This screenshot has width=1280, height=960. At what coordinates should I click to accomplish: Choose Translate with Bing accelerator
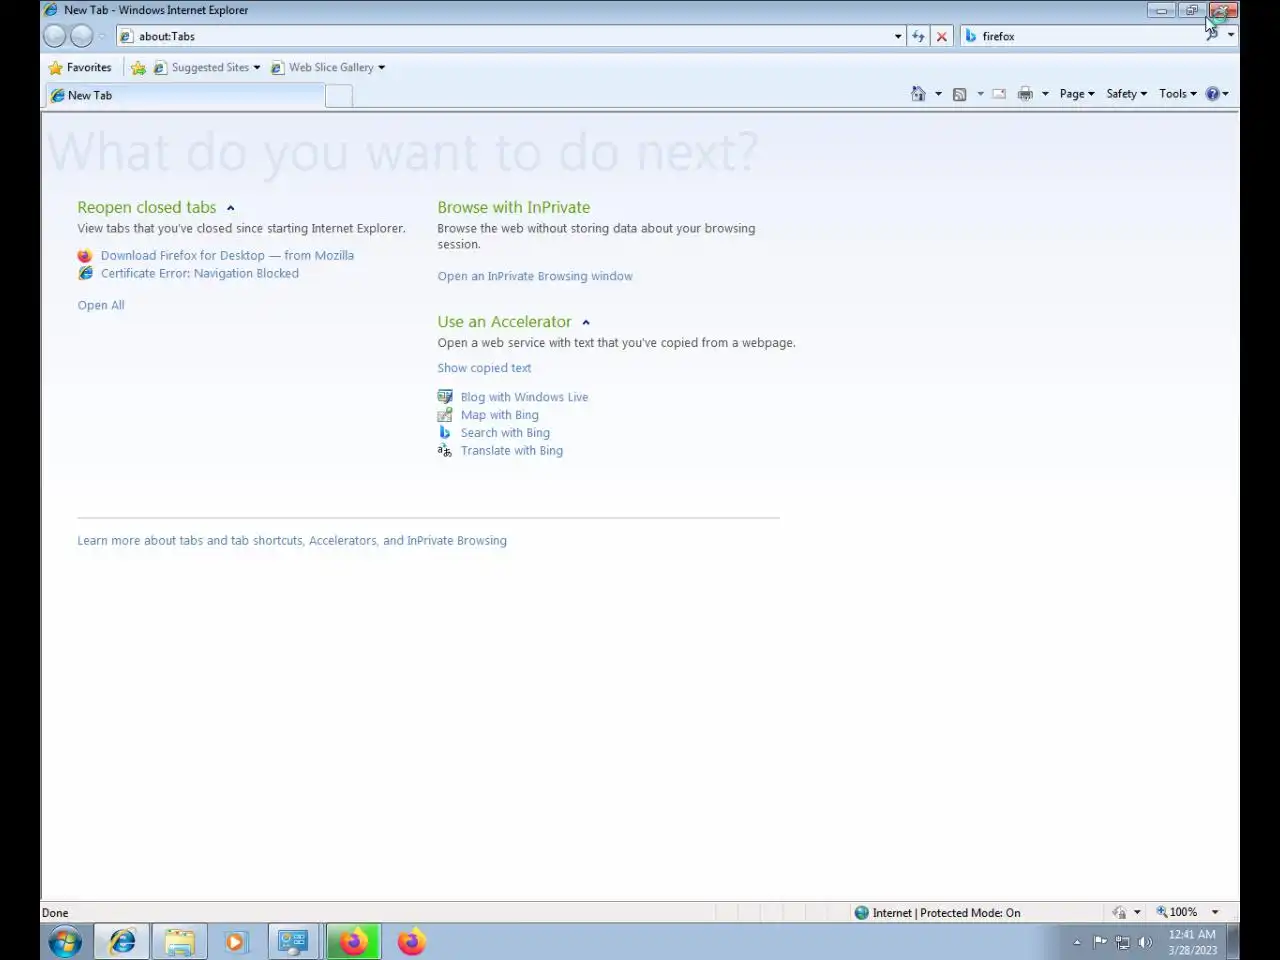[x=511, y=451]
